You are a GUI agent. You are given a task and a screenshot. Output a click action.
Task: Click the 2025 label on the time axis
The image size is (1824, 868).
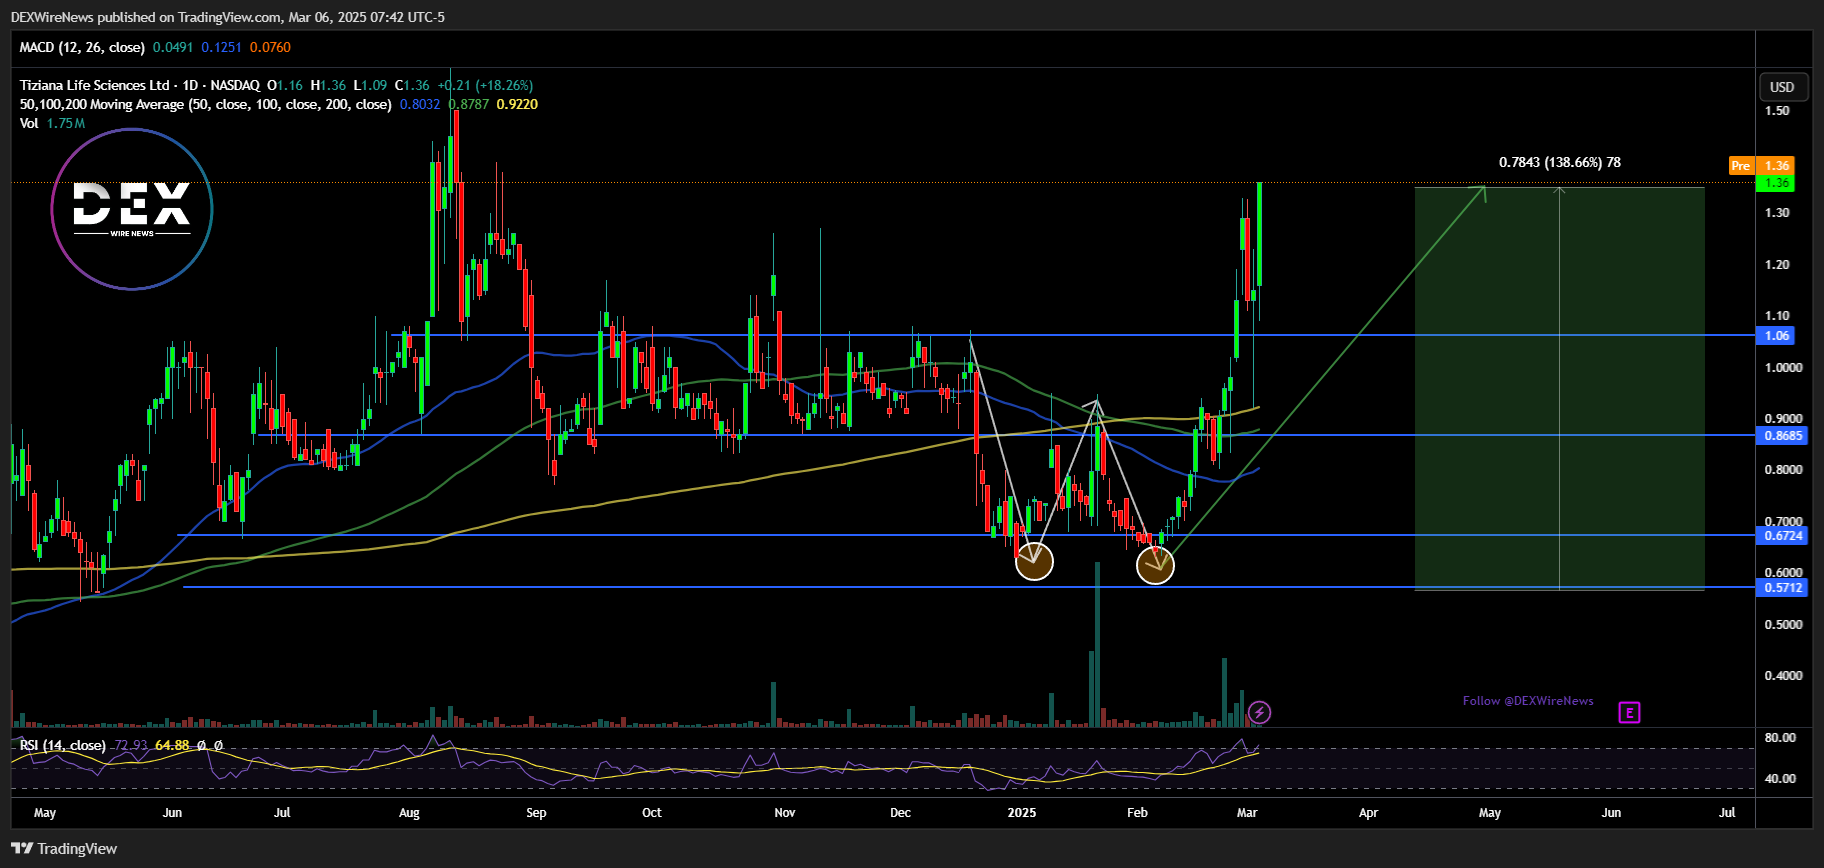pyautogui.click(x=1022, y=812)
